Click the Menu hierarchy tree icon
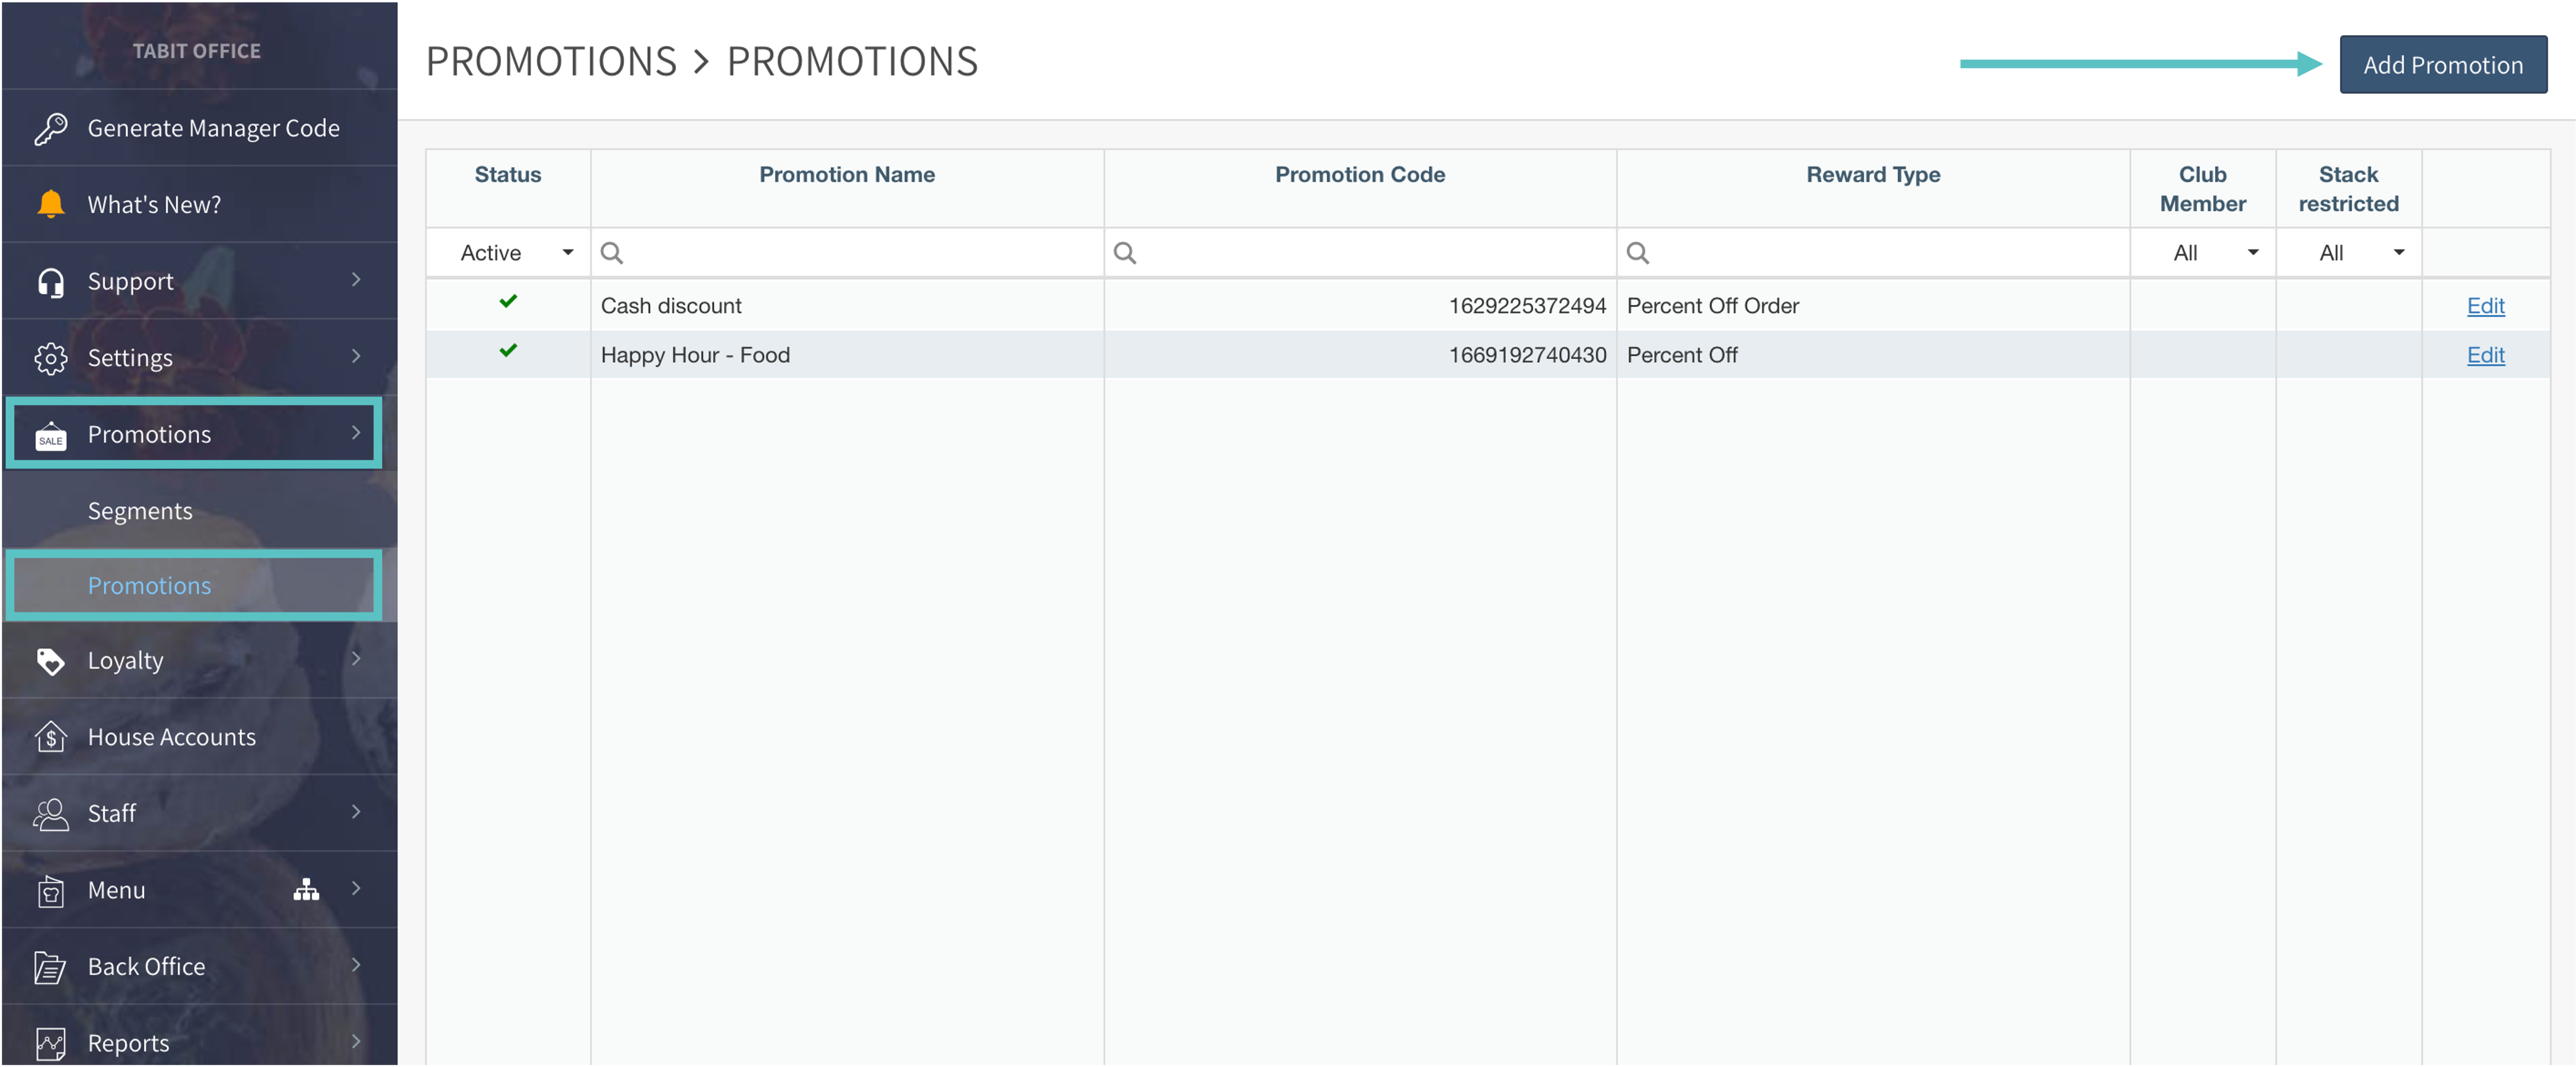 [x=306, y=890]
